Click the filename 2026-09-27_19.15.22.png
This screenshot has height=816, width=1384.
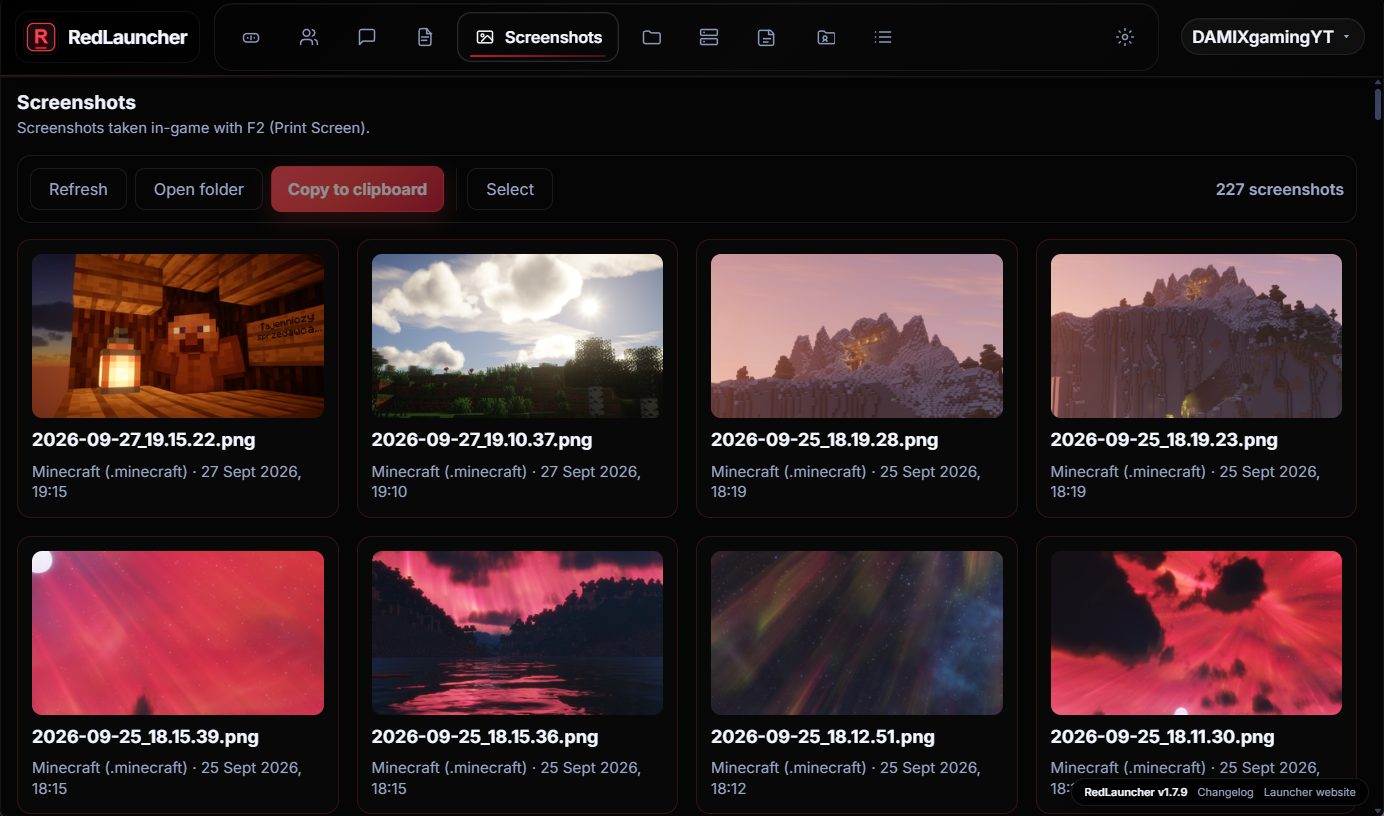(145, 440)
